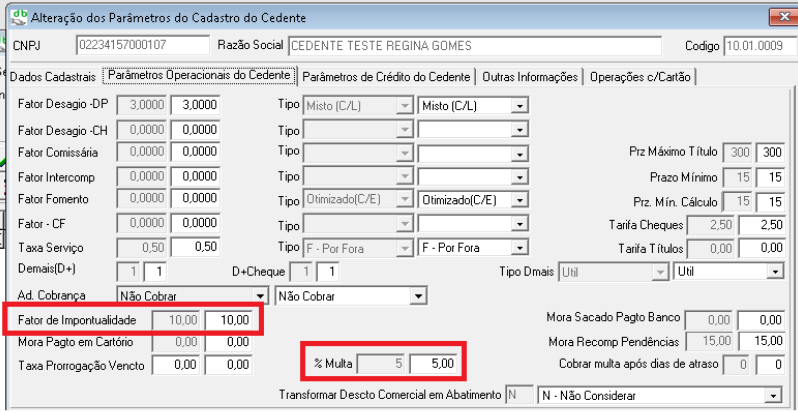The width and height of the screenshot is (798, 412).
Task: Expand editable Fator Desagio -DP Tipo dropdown
Action: click(518, 106)
